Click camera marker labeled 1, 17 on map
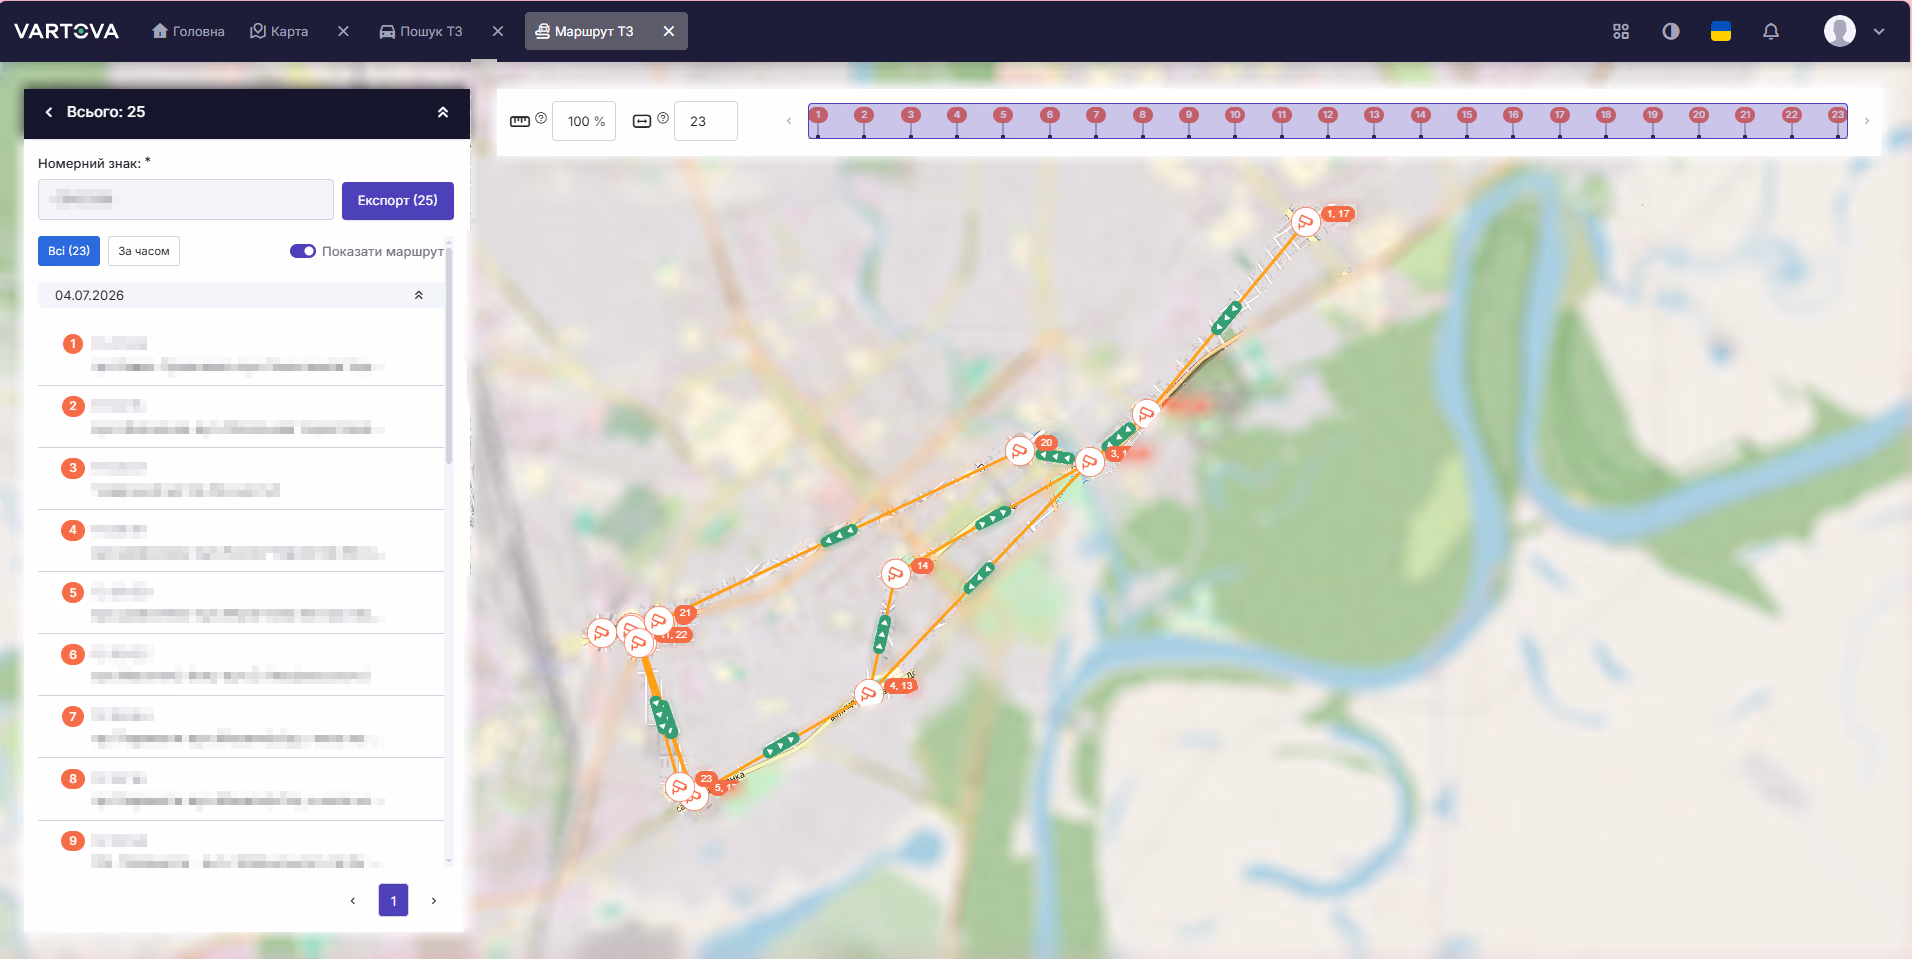Image resolution: width=1912 pixels, height=959 pixels. (1305, 222)
